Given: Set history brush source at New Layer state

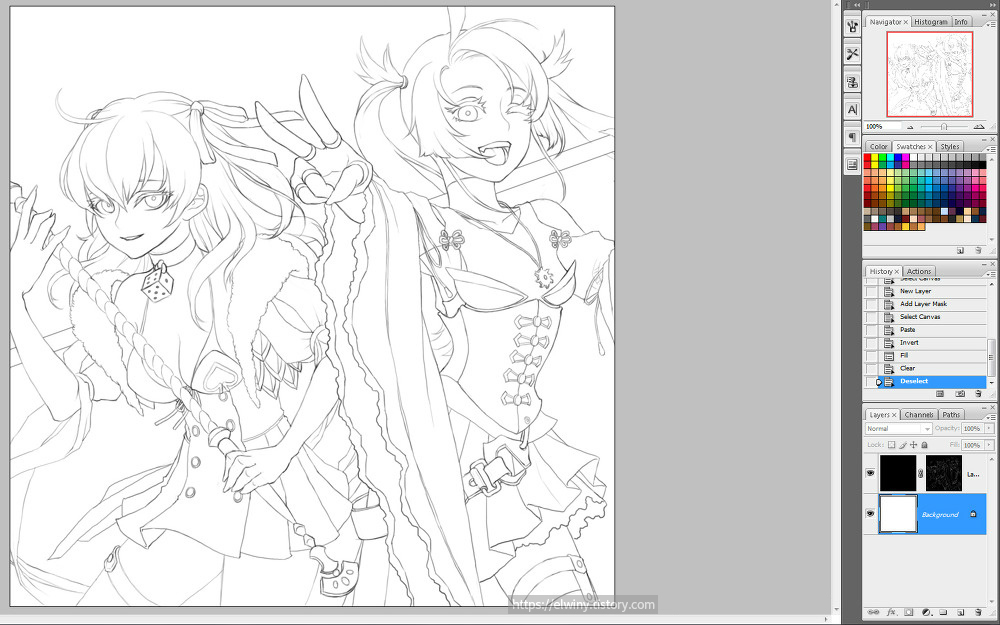Looking at the screenshot, I should click(x=871, y=291).
